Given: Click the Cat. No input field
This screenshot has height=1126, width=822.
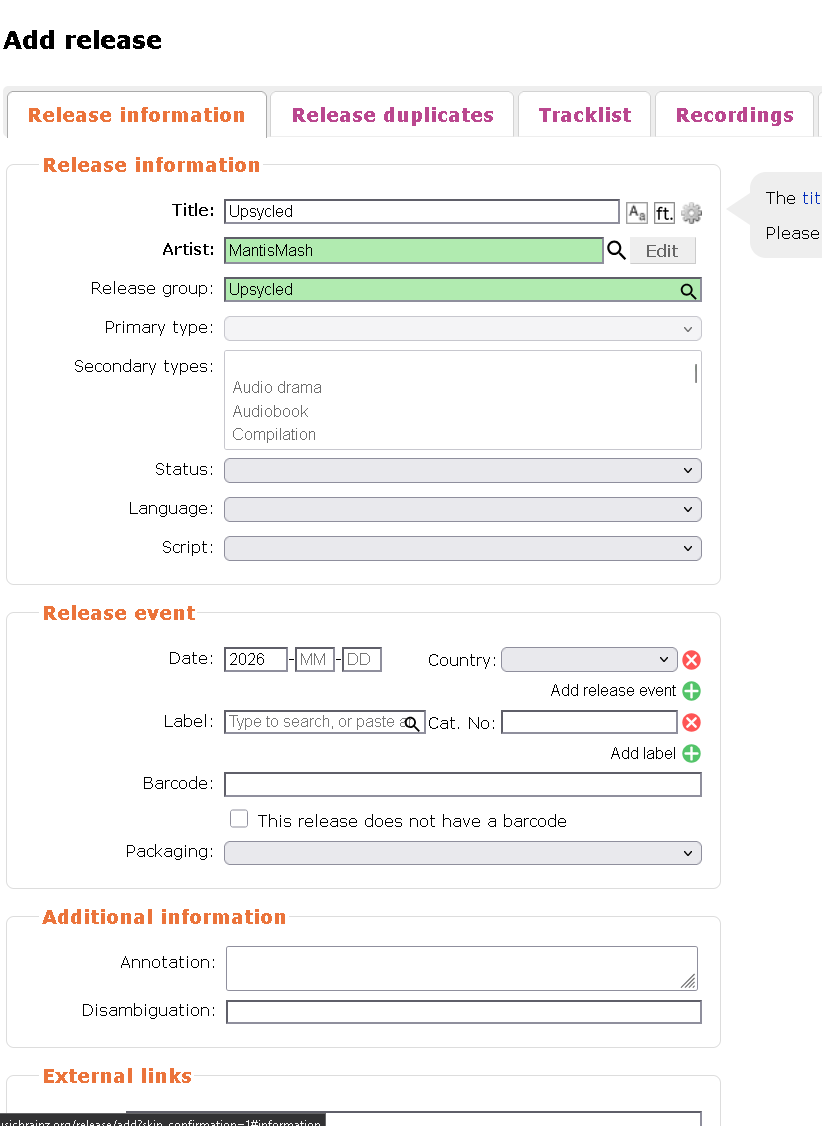Looking at the screenshot, I should tap(589, 722).
